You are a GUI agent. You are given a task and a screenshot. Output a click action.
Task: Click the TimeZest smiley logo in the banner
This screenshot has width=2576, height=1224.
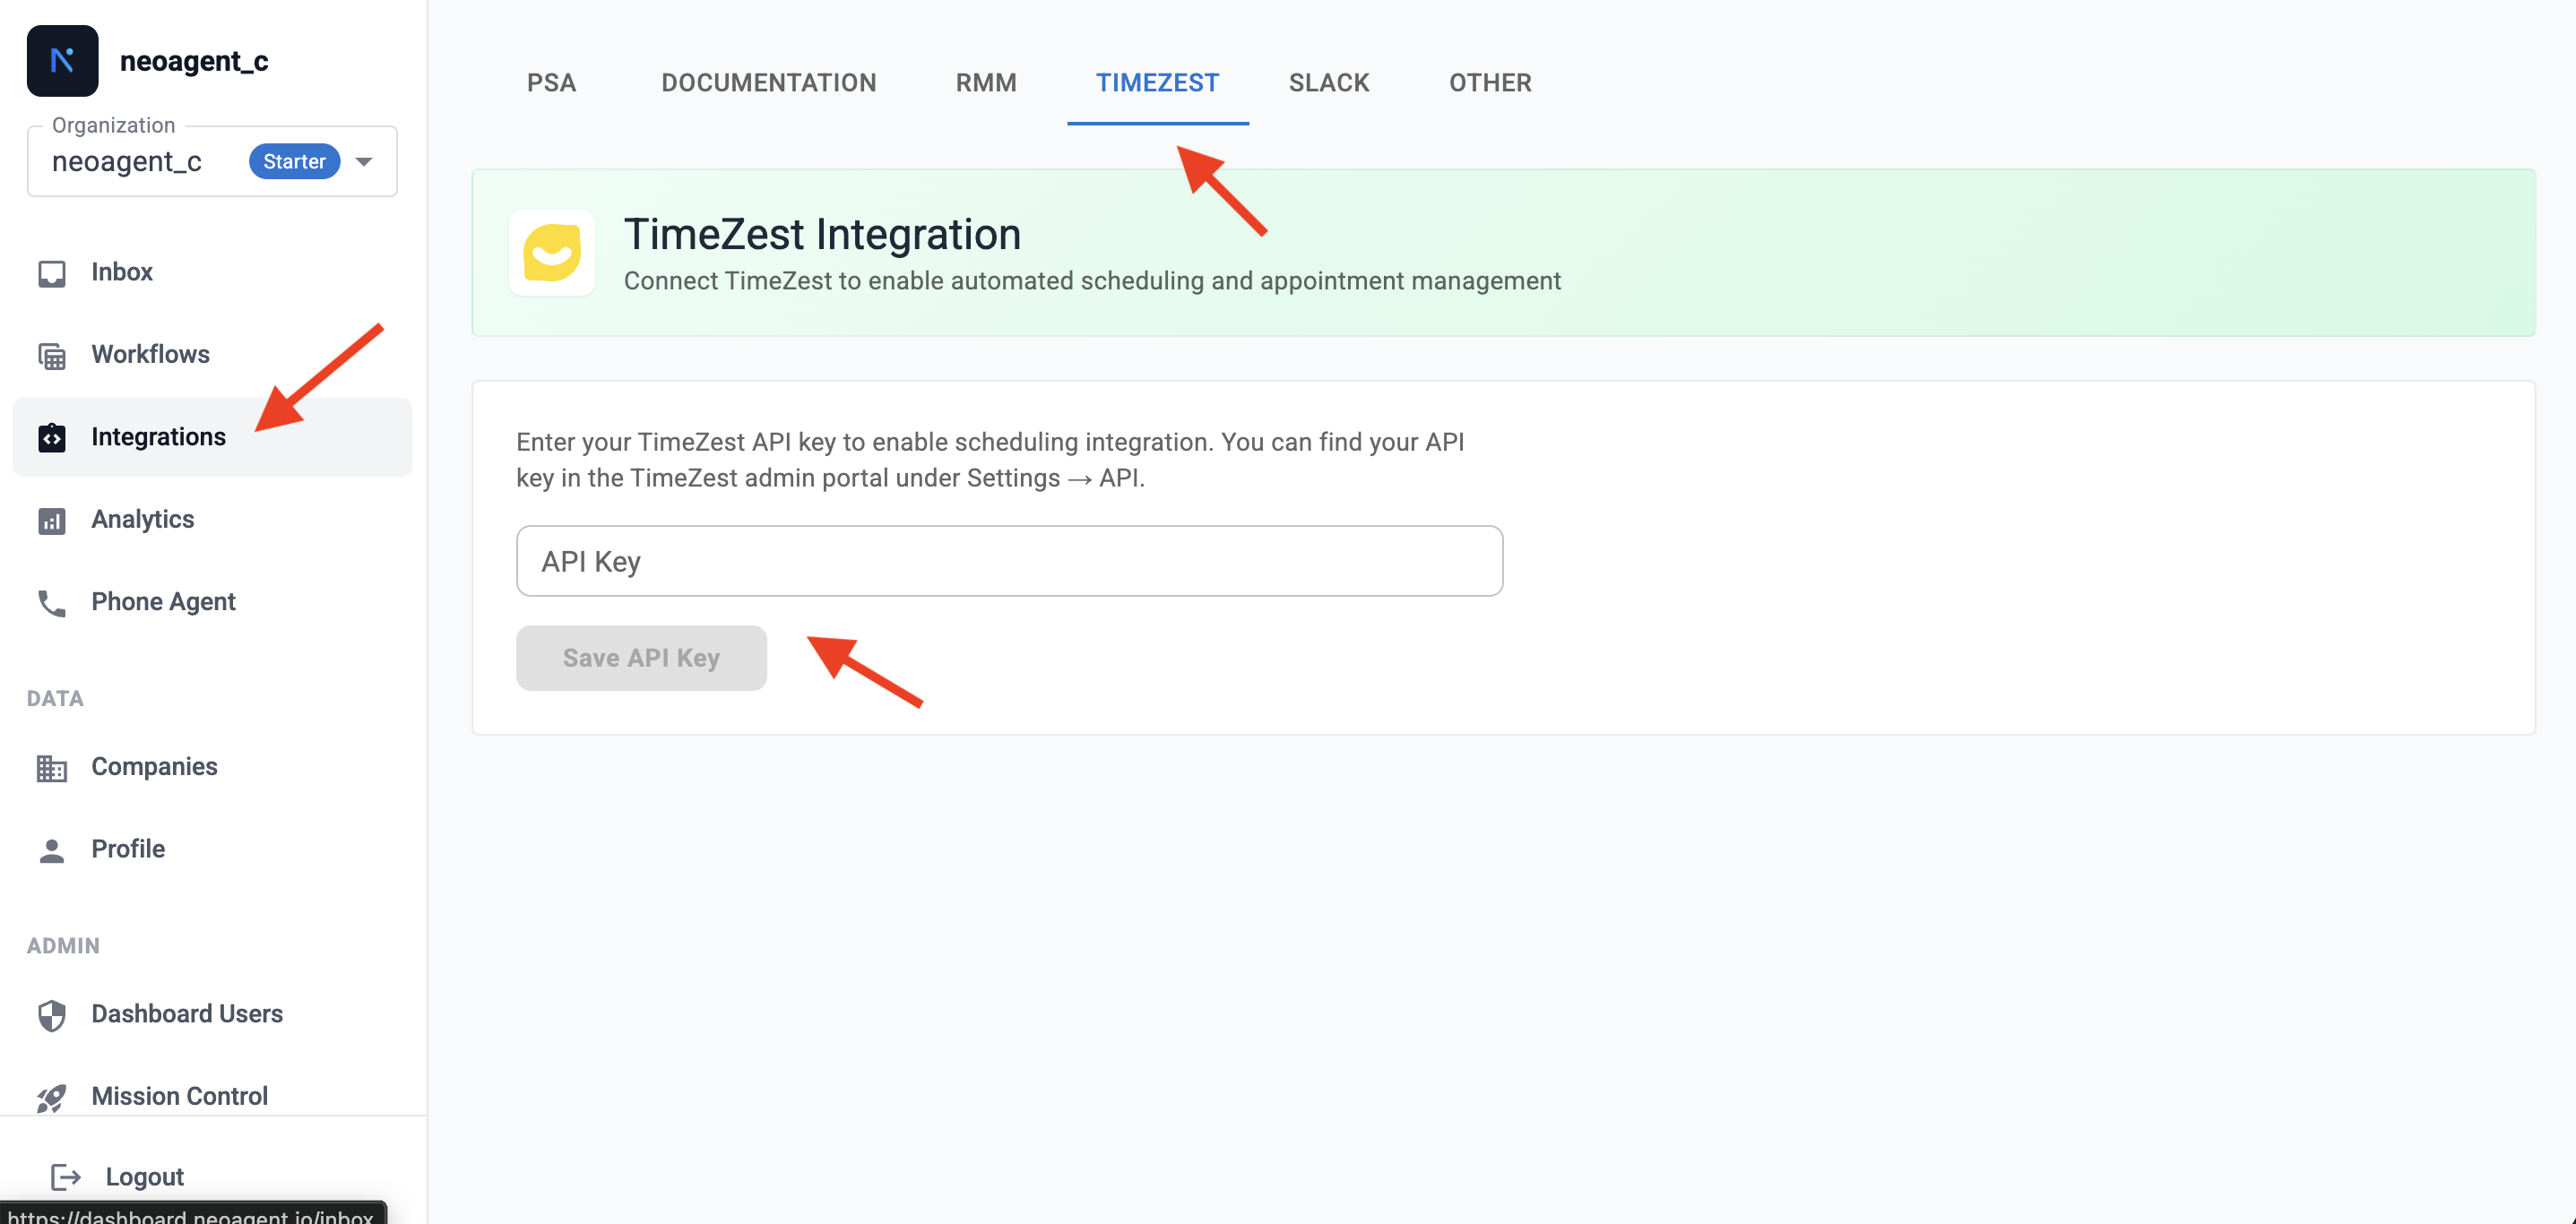click(x=552, y=253)
